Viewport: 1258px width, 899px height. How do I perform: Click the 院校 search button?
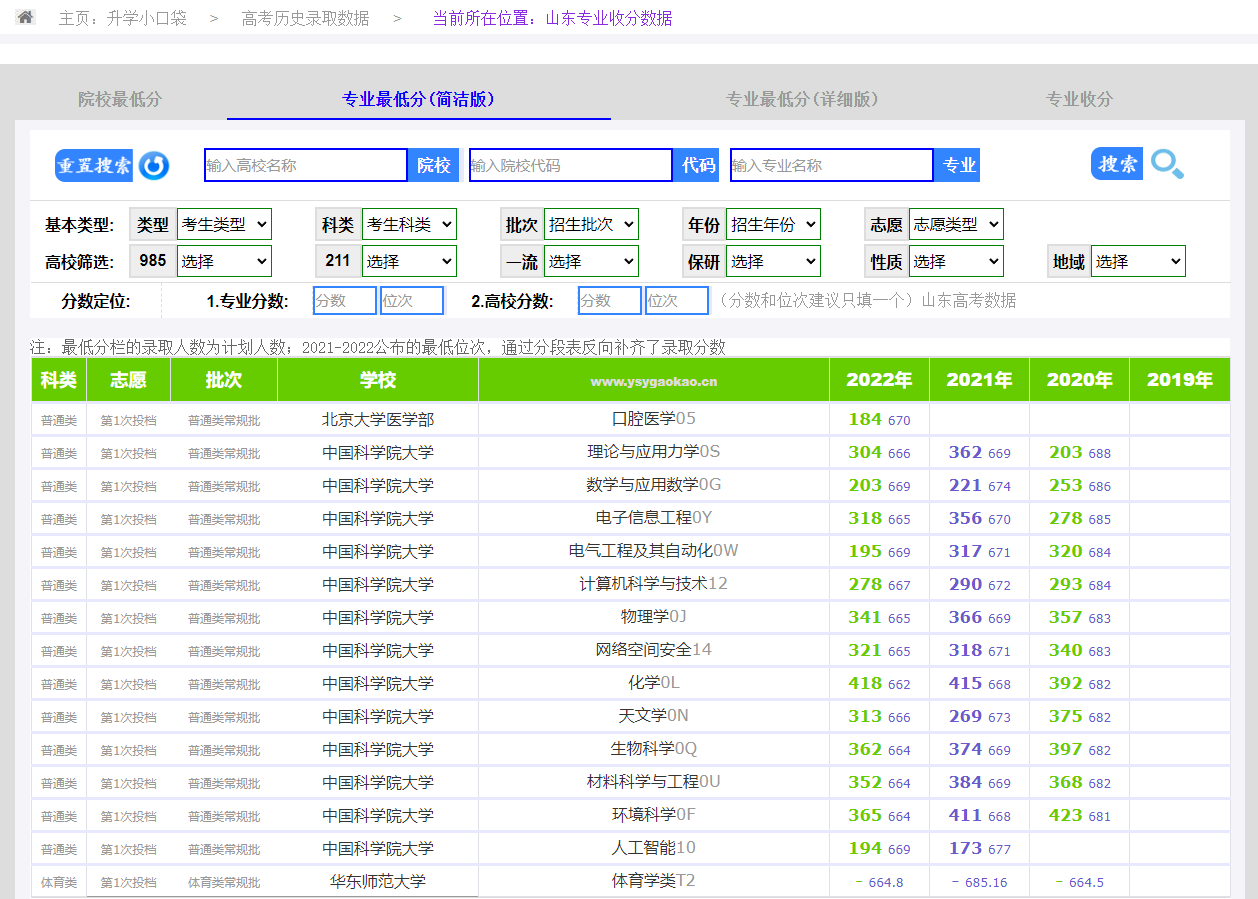coord(433,165)
